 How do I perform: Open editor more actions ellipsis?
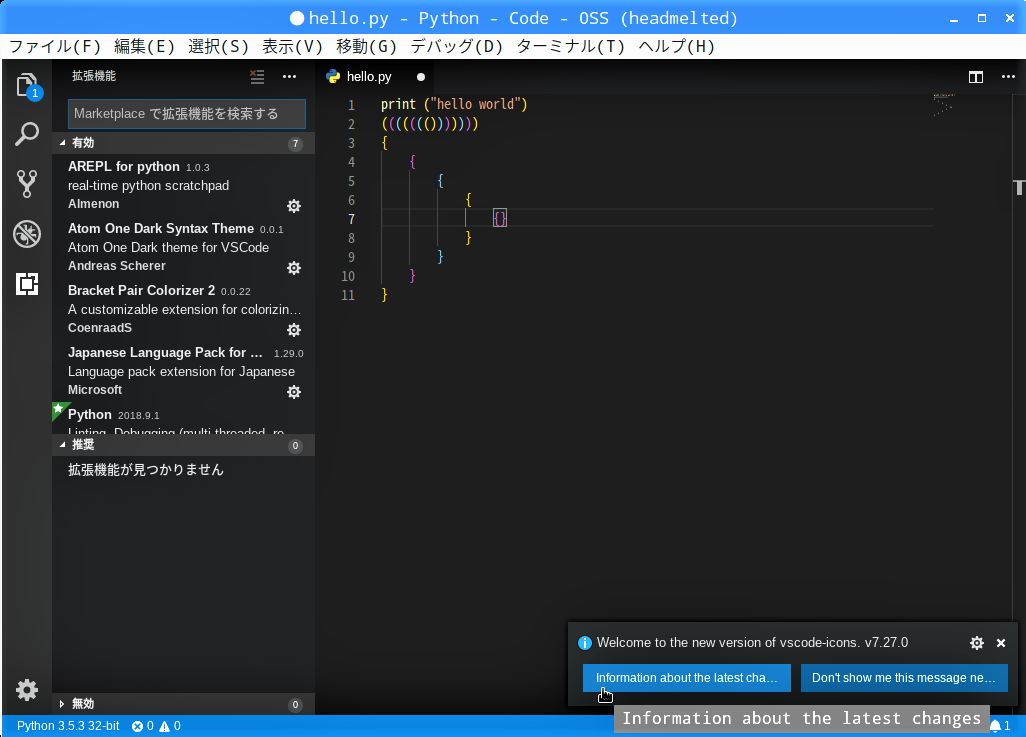point(1008,77)
